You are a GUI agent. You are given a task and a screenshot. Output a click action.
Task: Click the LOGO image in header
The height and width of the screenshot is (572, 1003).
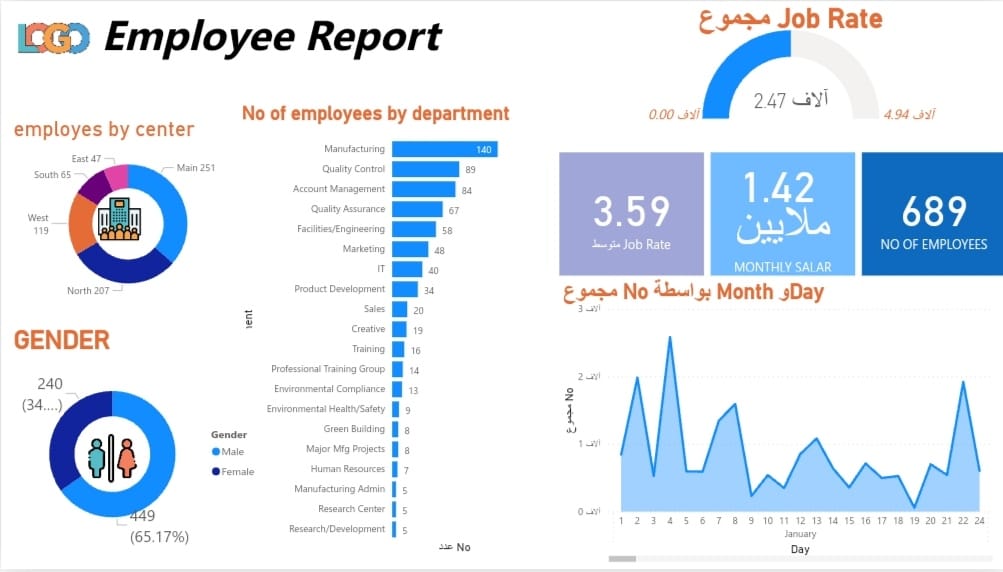(53, 37)
